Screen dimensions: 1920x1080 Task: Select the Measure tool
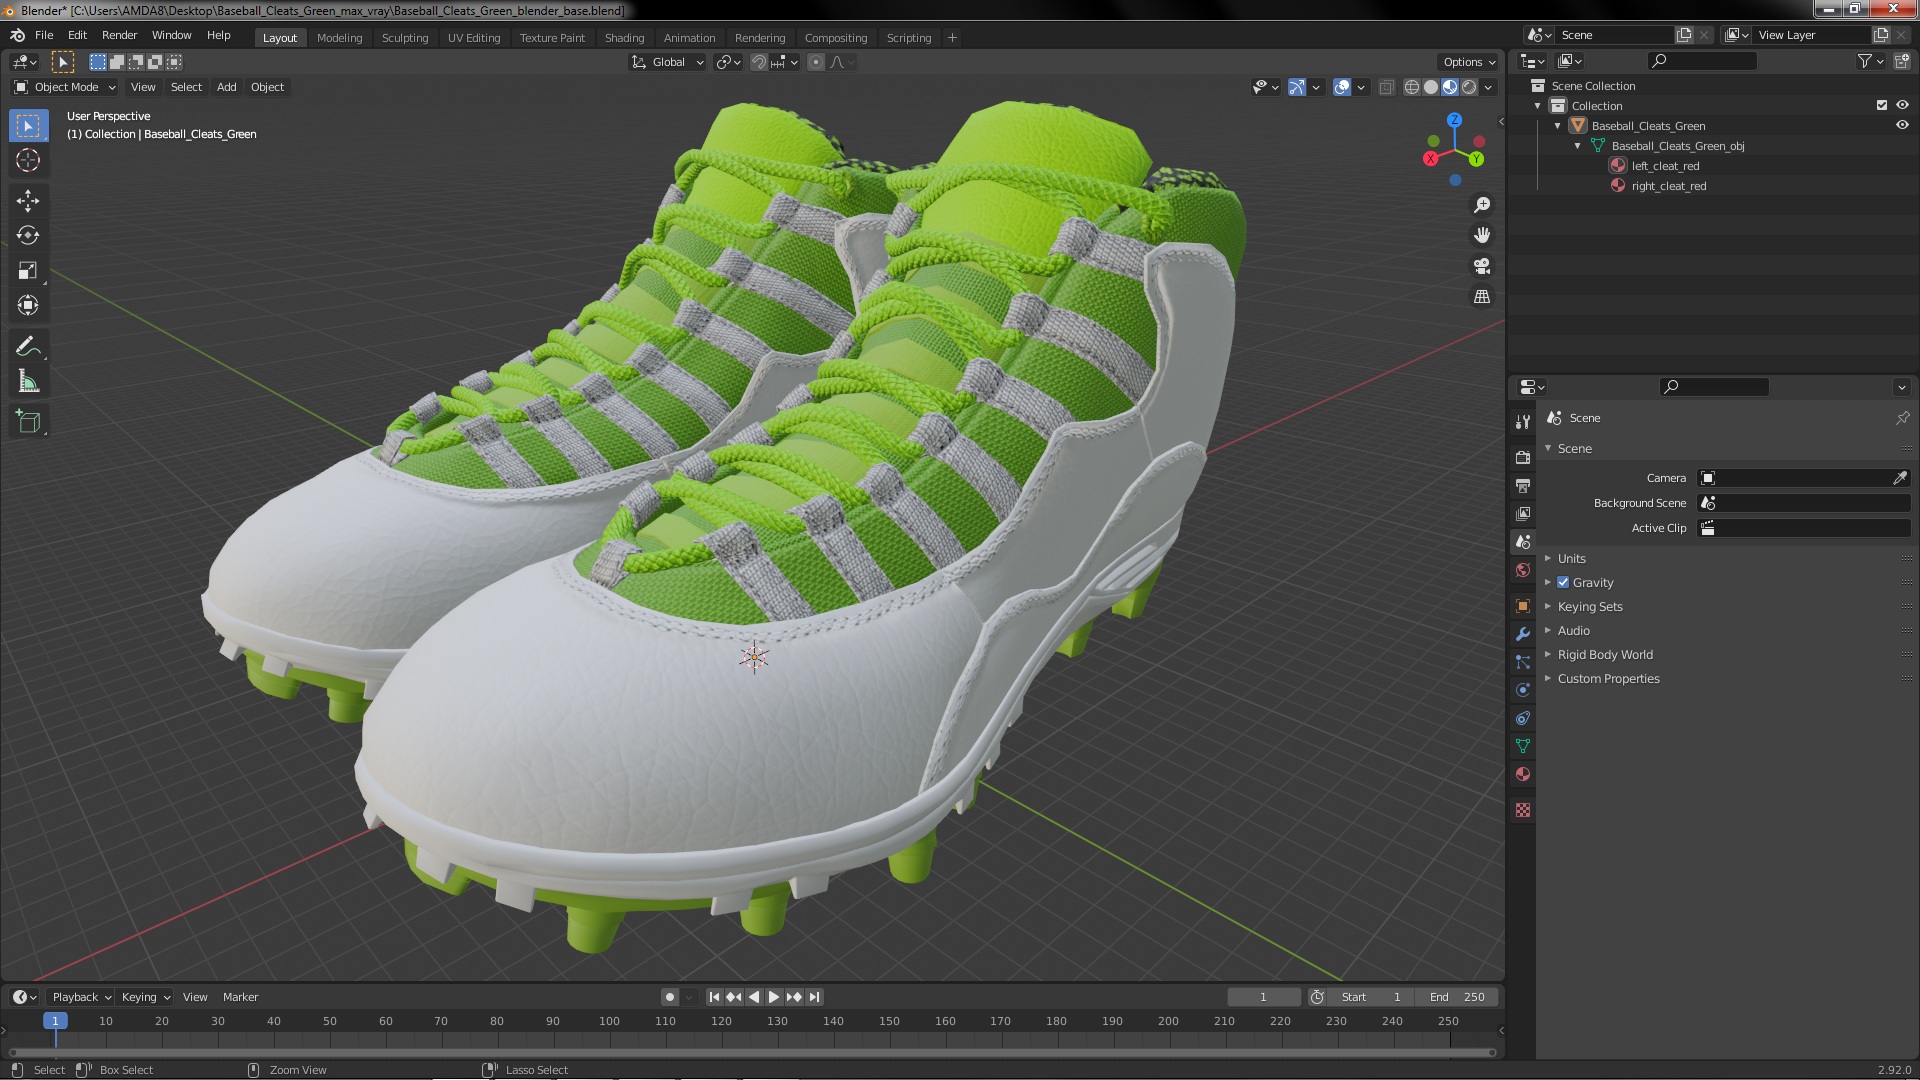tap(28, 381)
